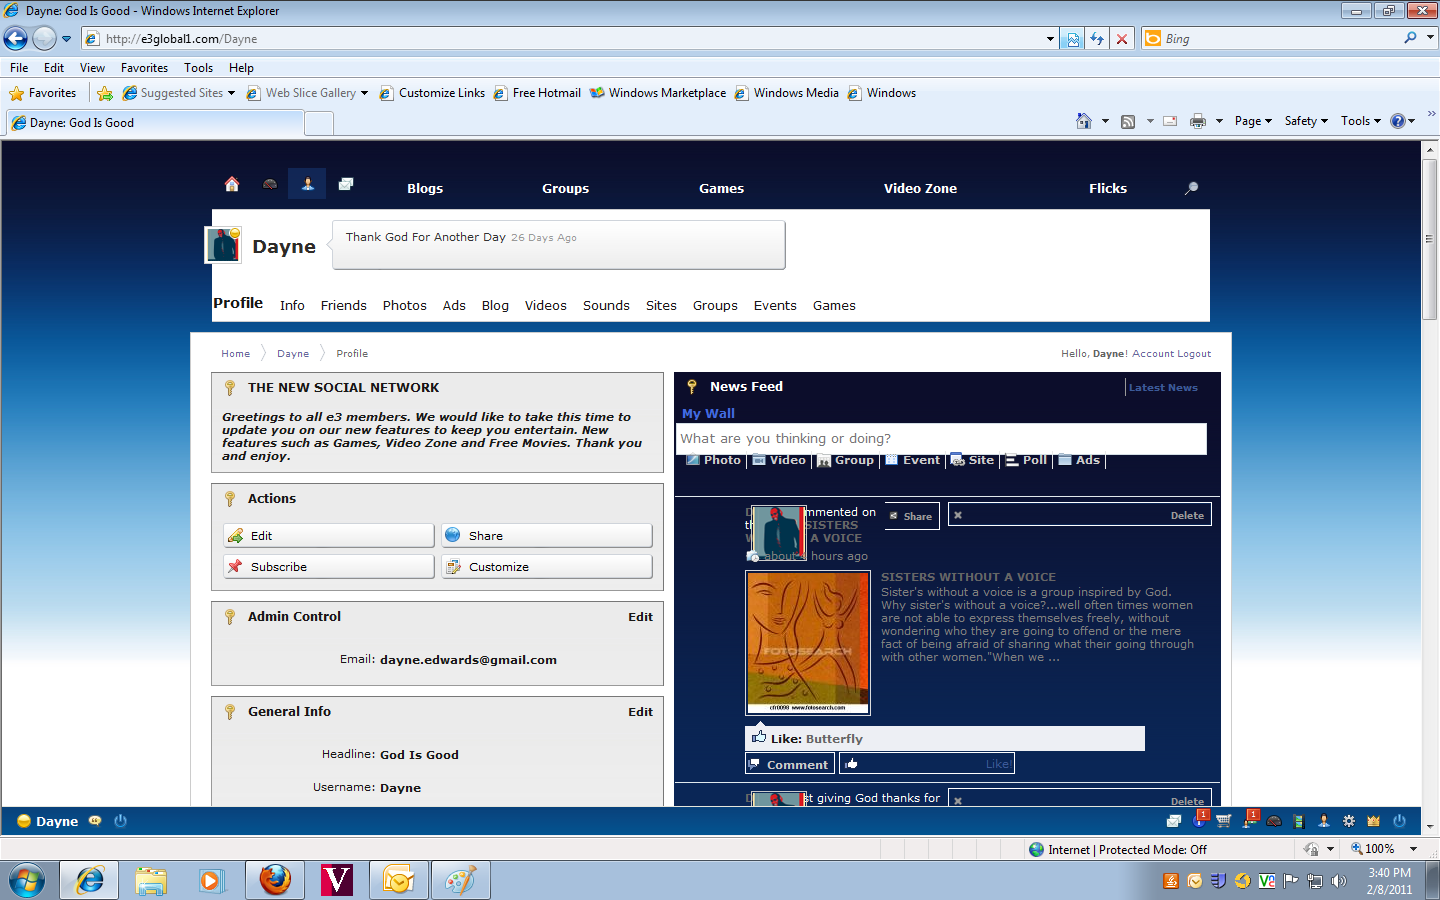Open the dashboard gauge icon in top navigation
Viewport: 1440px width, 900px height.
(x=270, y=184)
